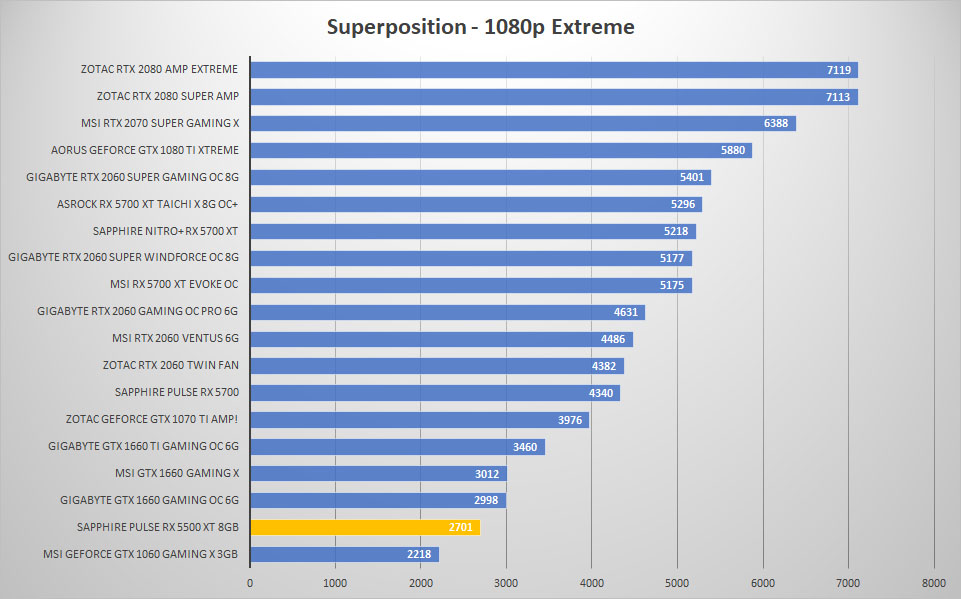This screenshot has height=599, width=961.
Task: Select the MSI RX 5700 XT EVOKE OC label
Action: tap(174, 284)
